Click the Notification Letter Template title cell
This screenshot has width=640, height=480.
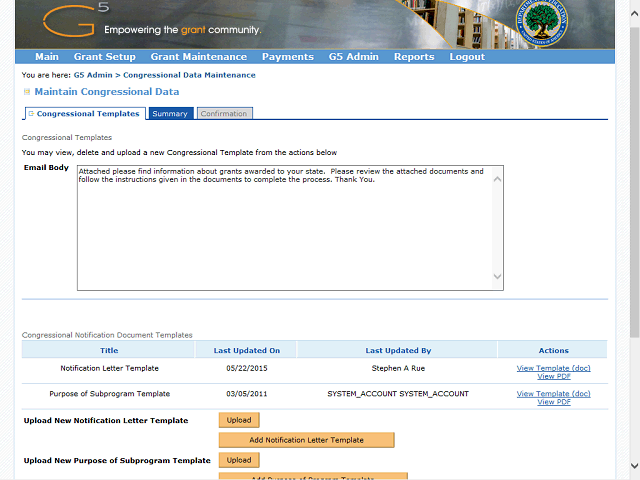109,368
